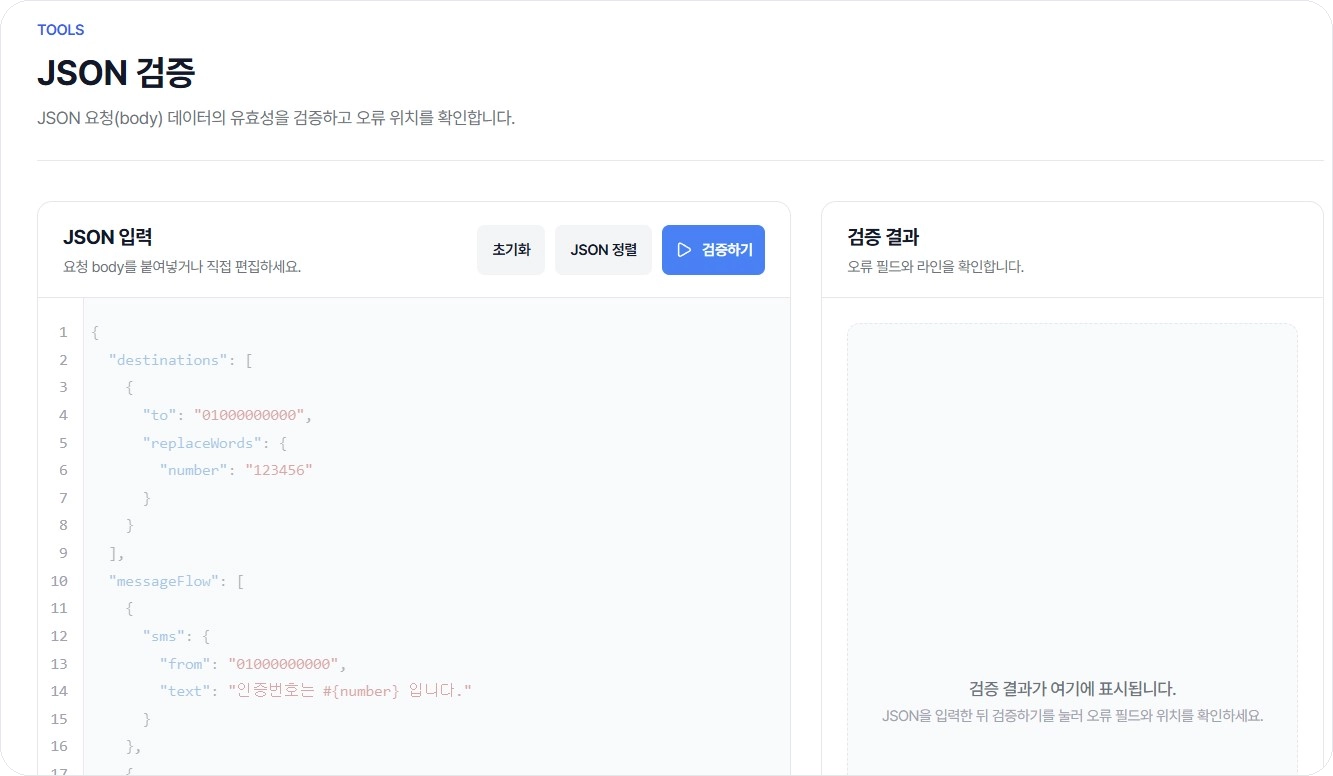Click the empty result placeholder area
The image size is (1333, 776).
pyautogui.click(x=1071, y=520)
